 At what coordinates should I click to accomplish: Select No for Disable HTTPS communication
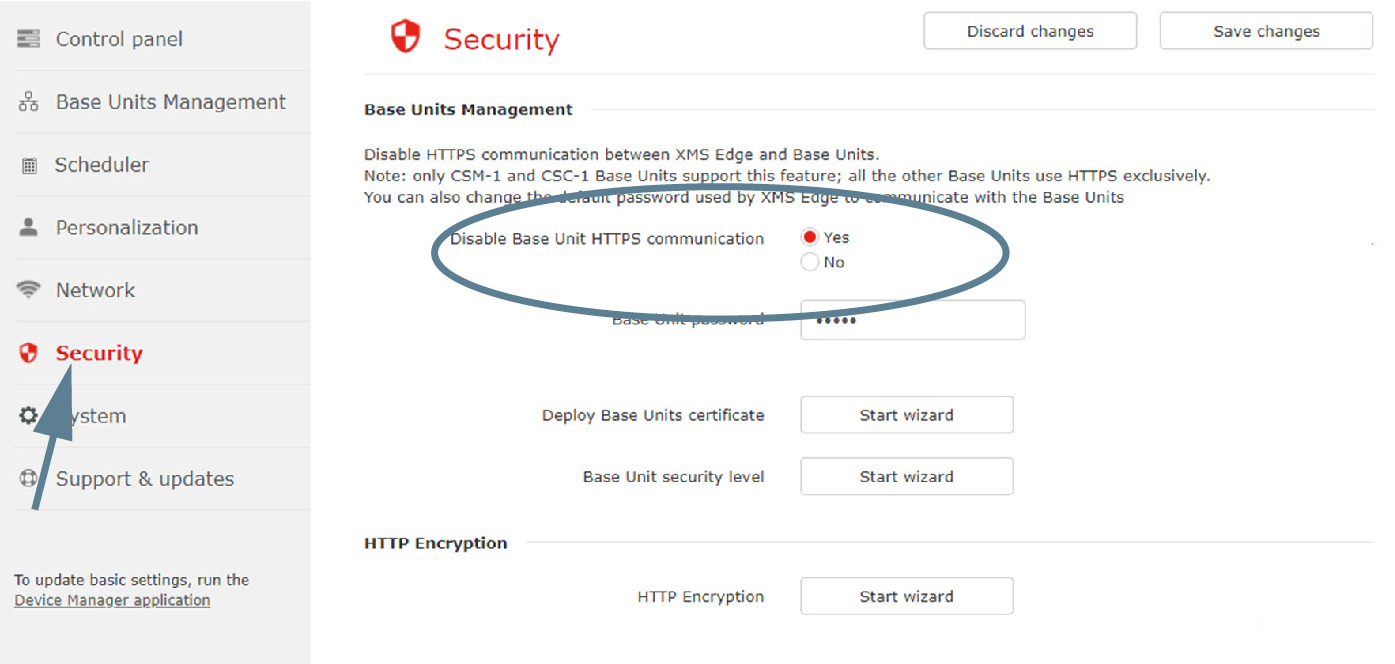(810, 262)
